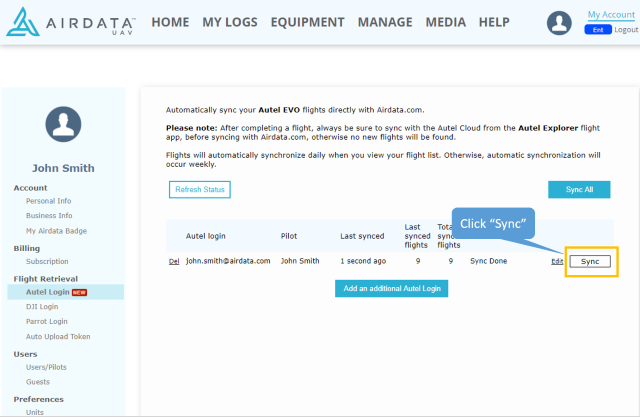Click the Account section heading
This screenshot has height=417, width=640.
tap(30, 188)
